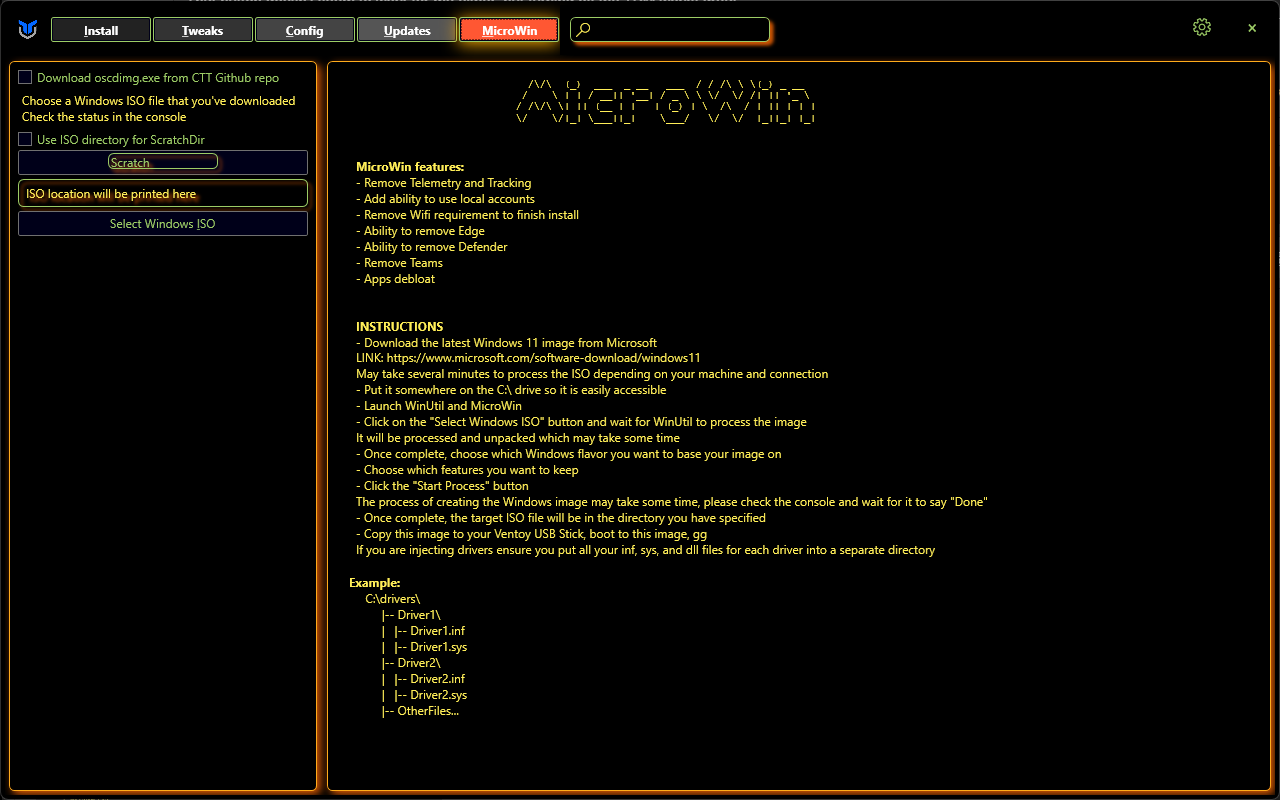1280x800 pixels.
Task: Toggle Use ISO directory for ScratchDir checkbox
Action: pos(25,139)
